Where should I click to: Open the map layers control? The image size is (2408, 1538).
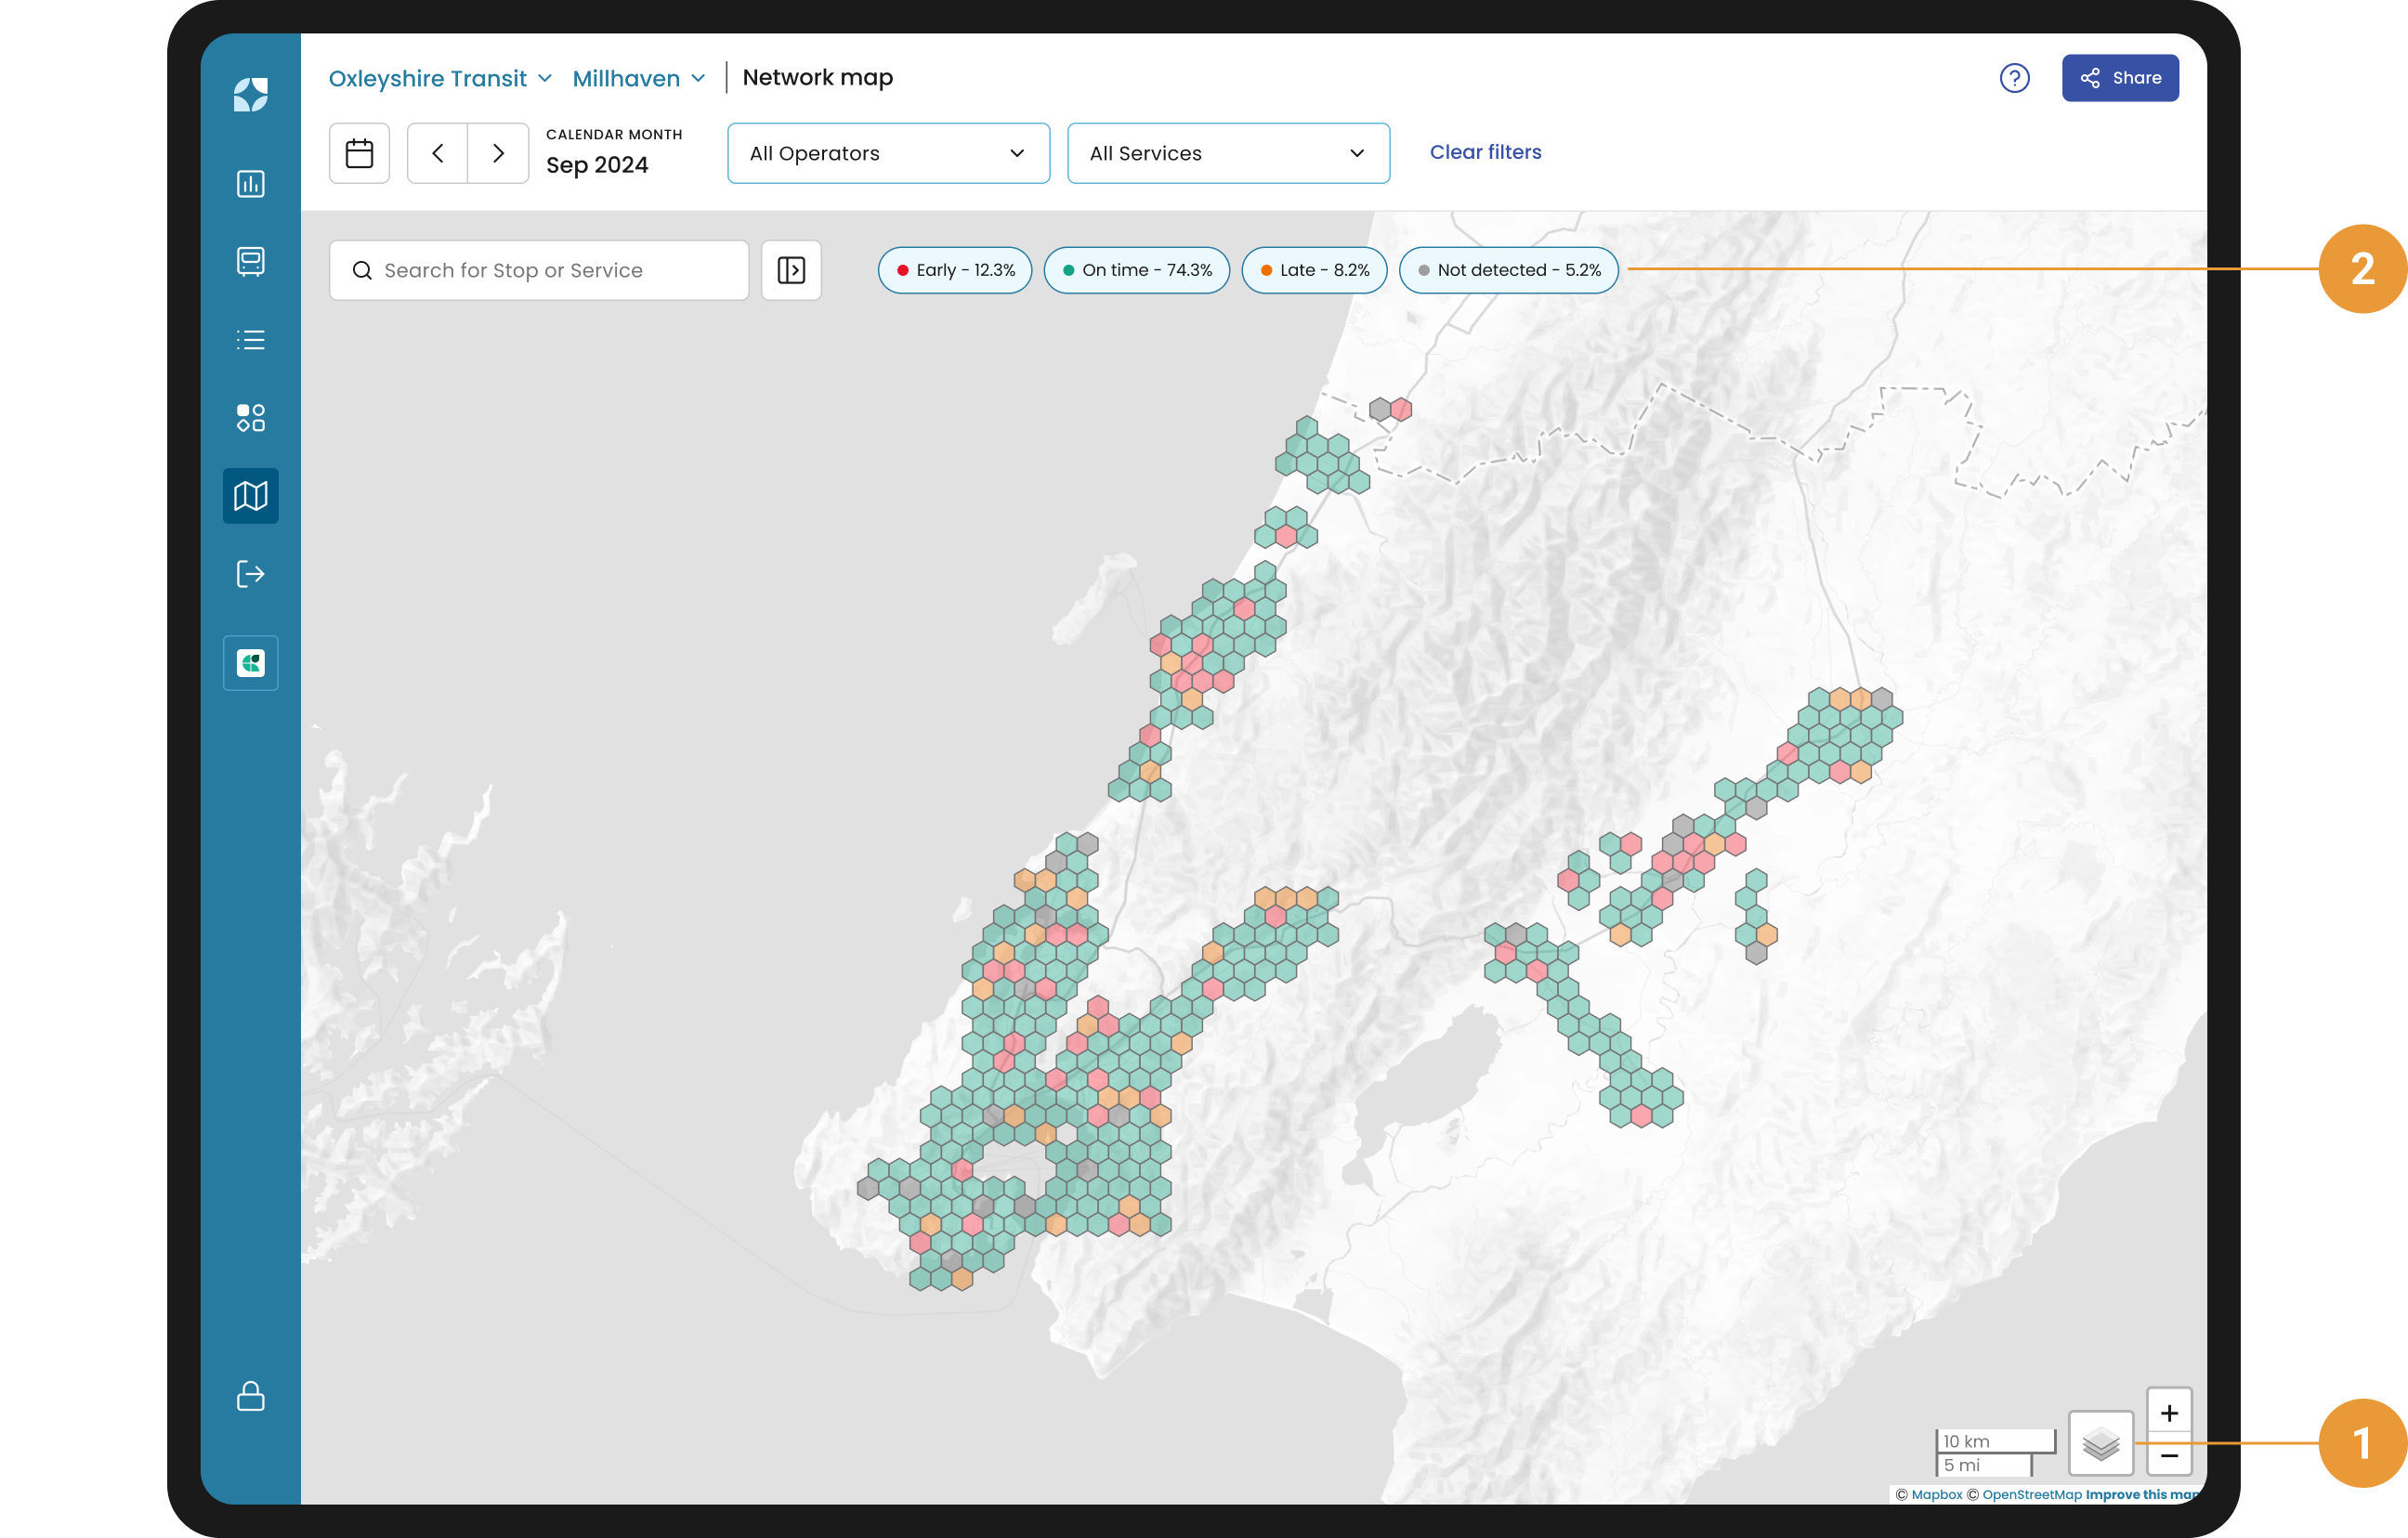click(2100, 1443)
